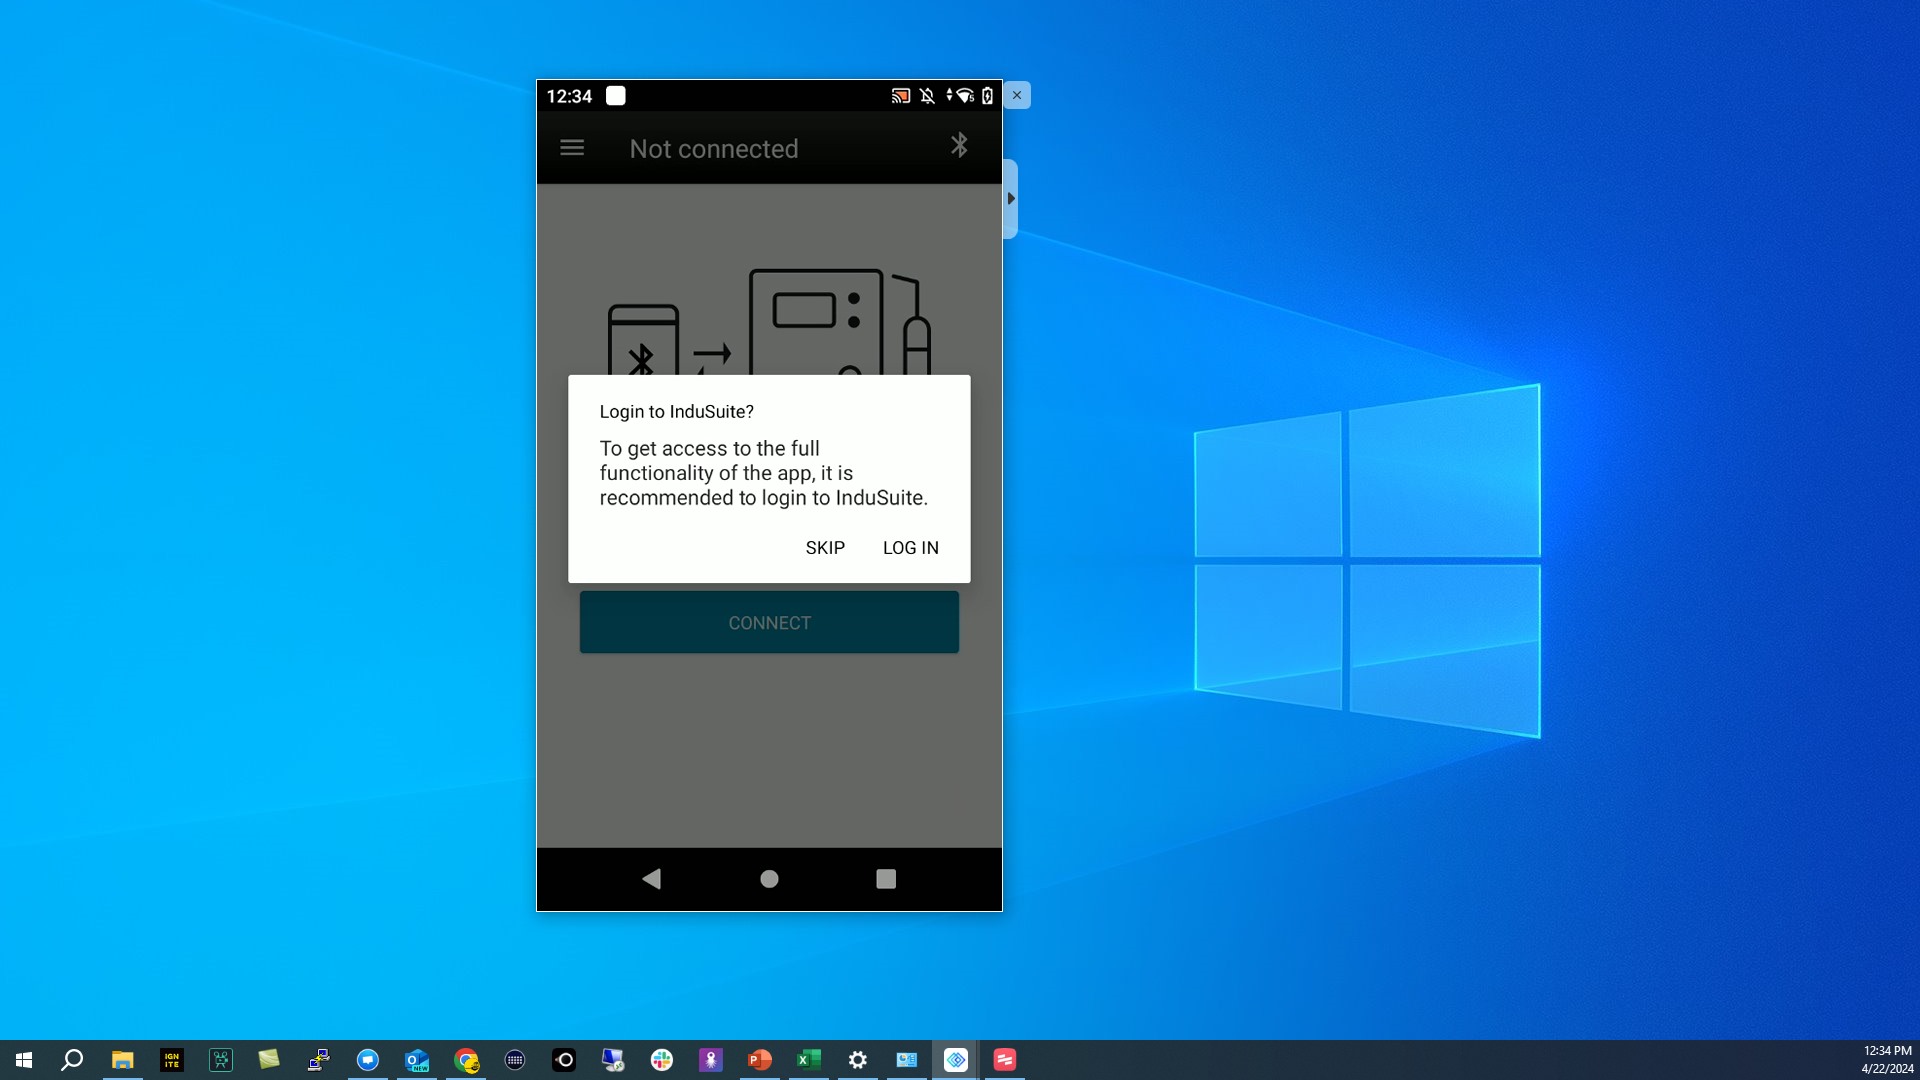Screen dimensions: 1920x1080
Task: Open the Windows Start menu
Action: pos(24,1060)
